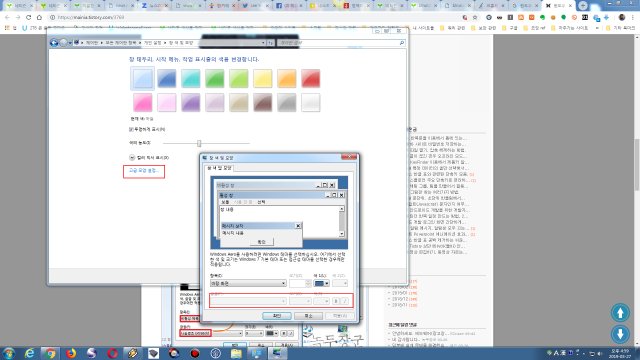
Task: Click the Chrome icon in the taskbar
Action: (x=50, y=353)
